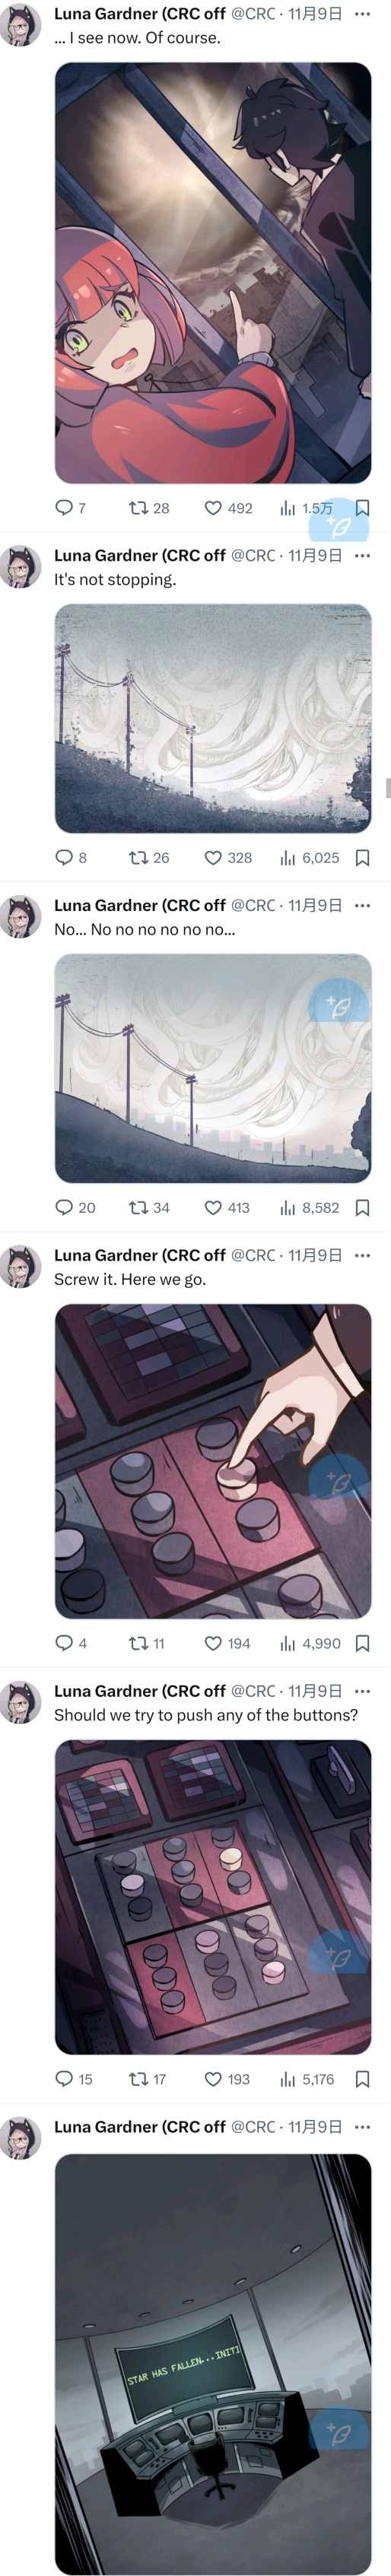Open the finger pressing button image
391x2576 pixels.
pos(213,1461)
